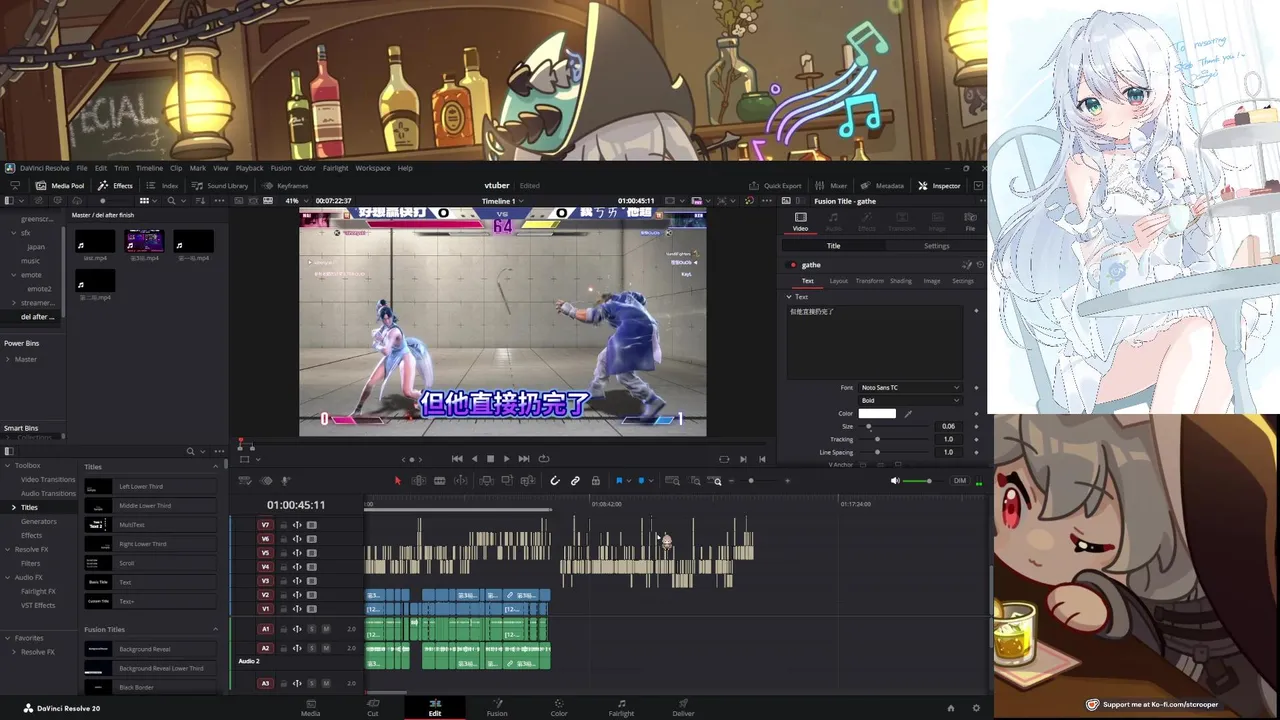Open Project Settings gear icon
The width and height of the screenshot is (1280, 720).
tap(976, 708)
